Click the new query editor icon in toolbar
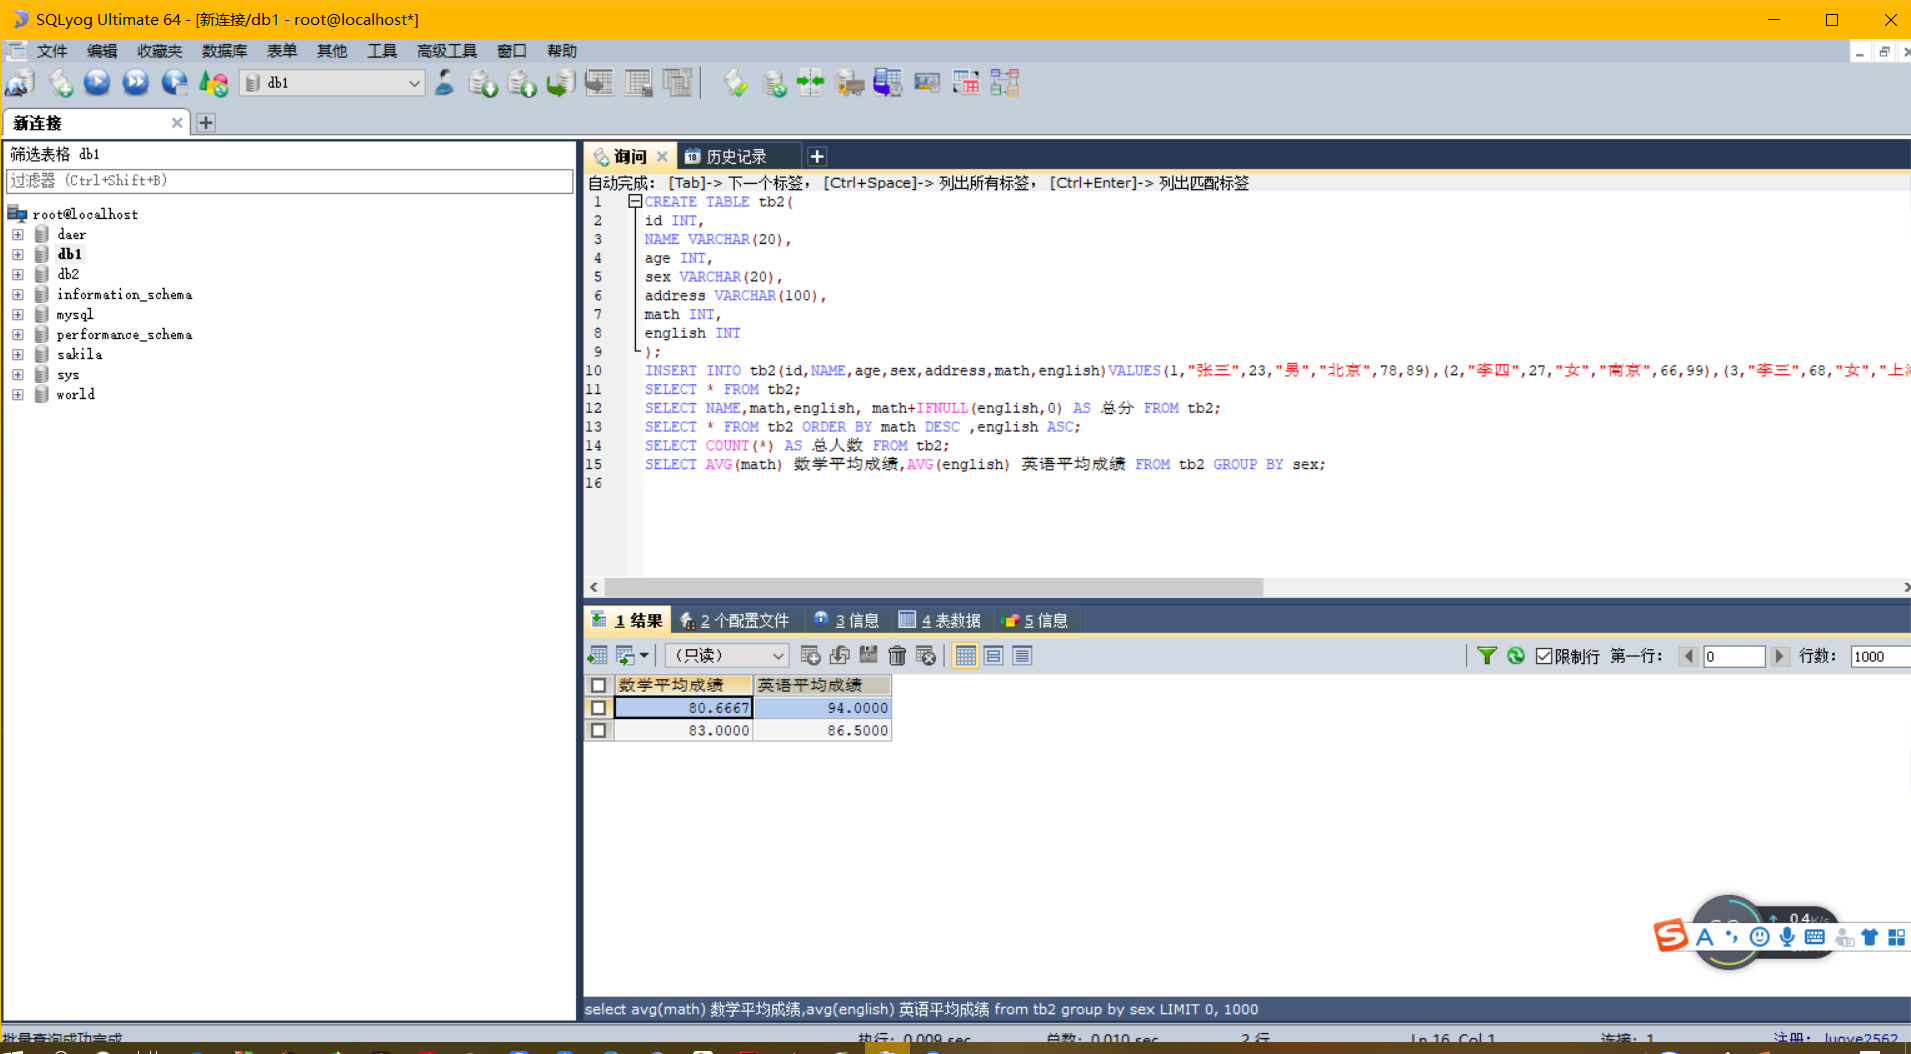Viewport: 1911px width, 1054px height. pos(60,83)
